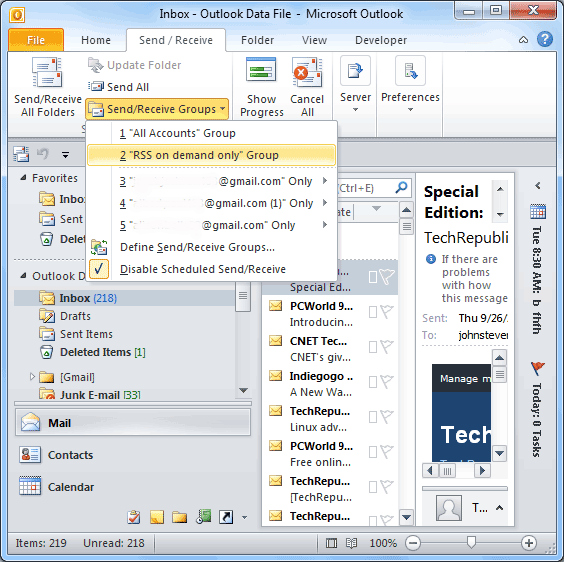Expand the To-Do Bar chevron
The height and width of the screenshot is (562, 564).
[x=538, y=186]
